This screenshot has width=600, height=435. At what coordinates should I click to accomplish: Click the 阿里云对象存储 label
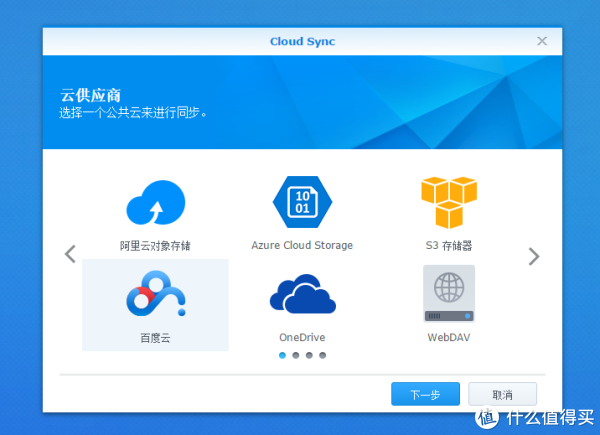(155, 245)
